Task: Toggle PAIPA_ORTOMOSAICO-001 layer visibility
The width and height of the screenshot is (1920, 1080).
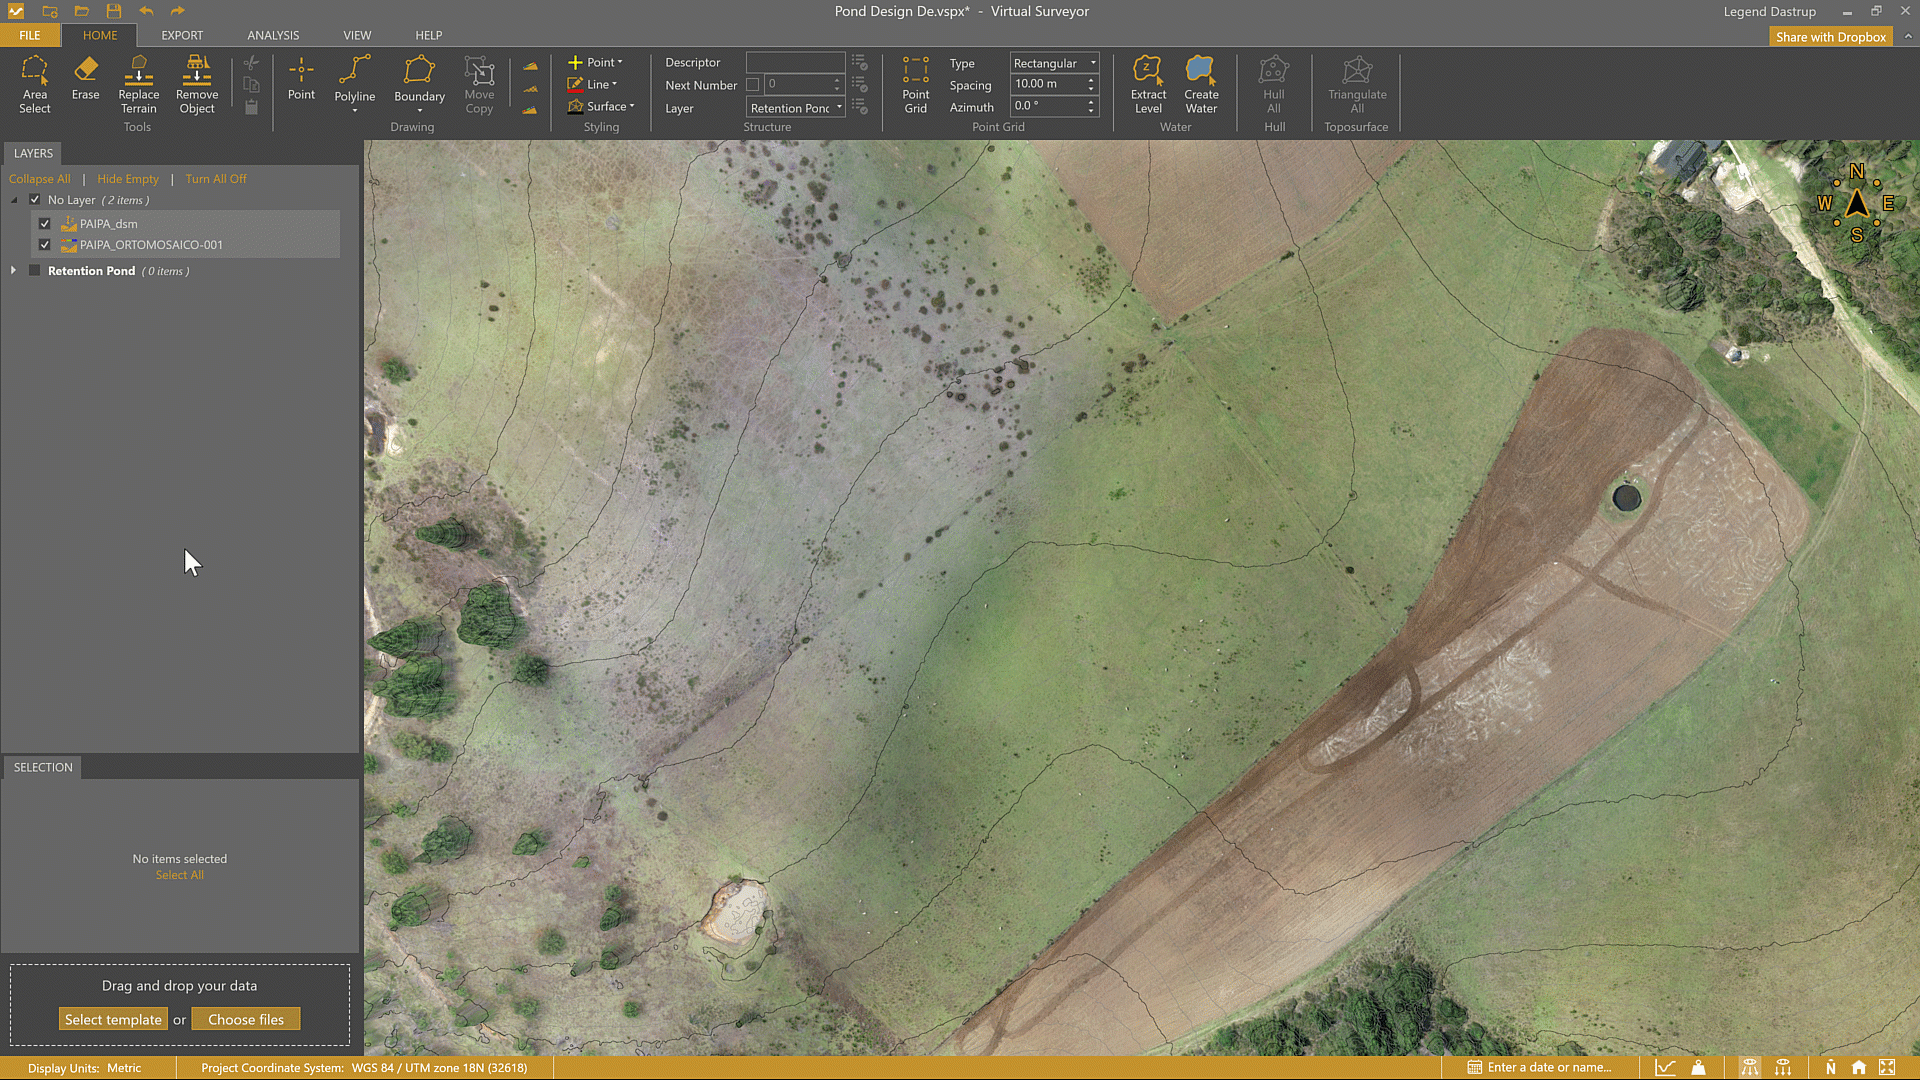Action: [45, 245]
